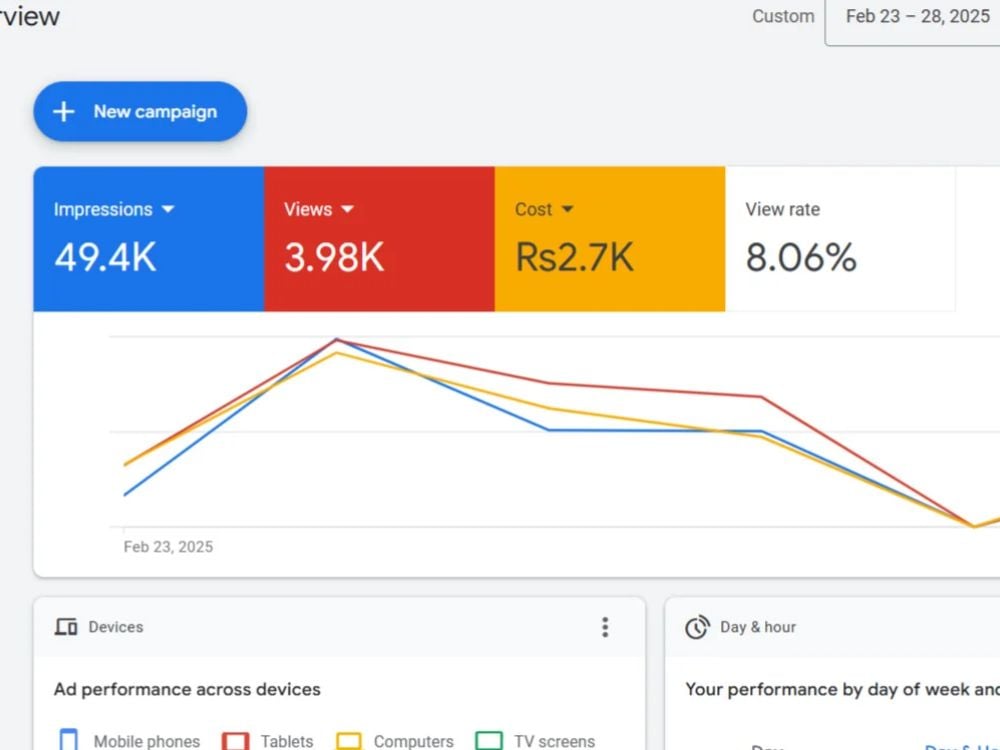This screenshot has width=1000, height=750.
Task: Toggle the Computers series in the Devices legend
Action: pos(349,740)
